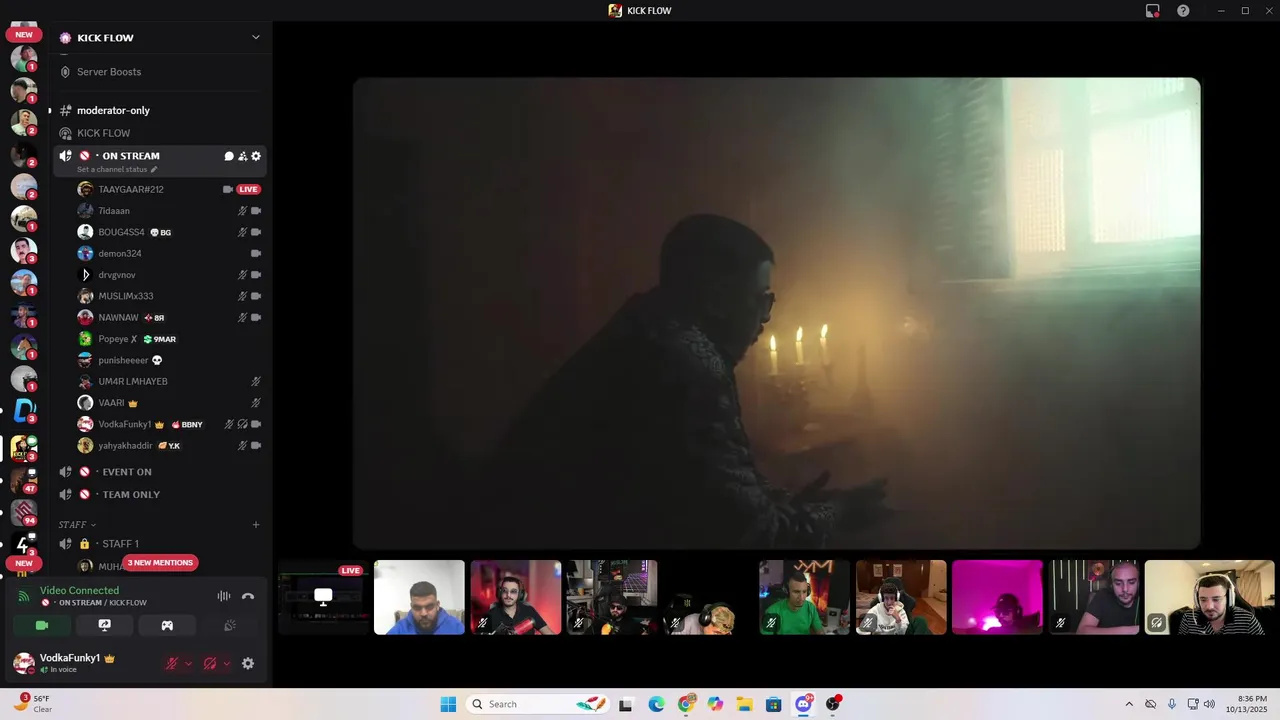Open User Settings gear
This screenshot has height=720, width=1280.
click(x=248, y=663)
